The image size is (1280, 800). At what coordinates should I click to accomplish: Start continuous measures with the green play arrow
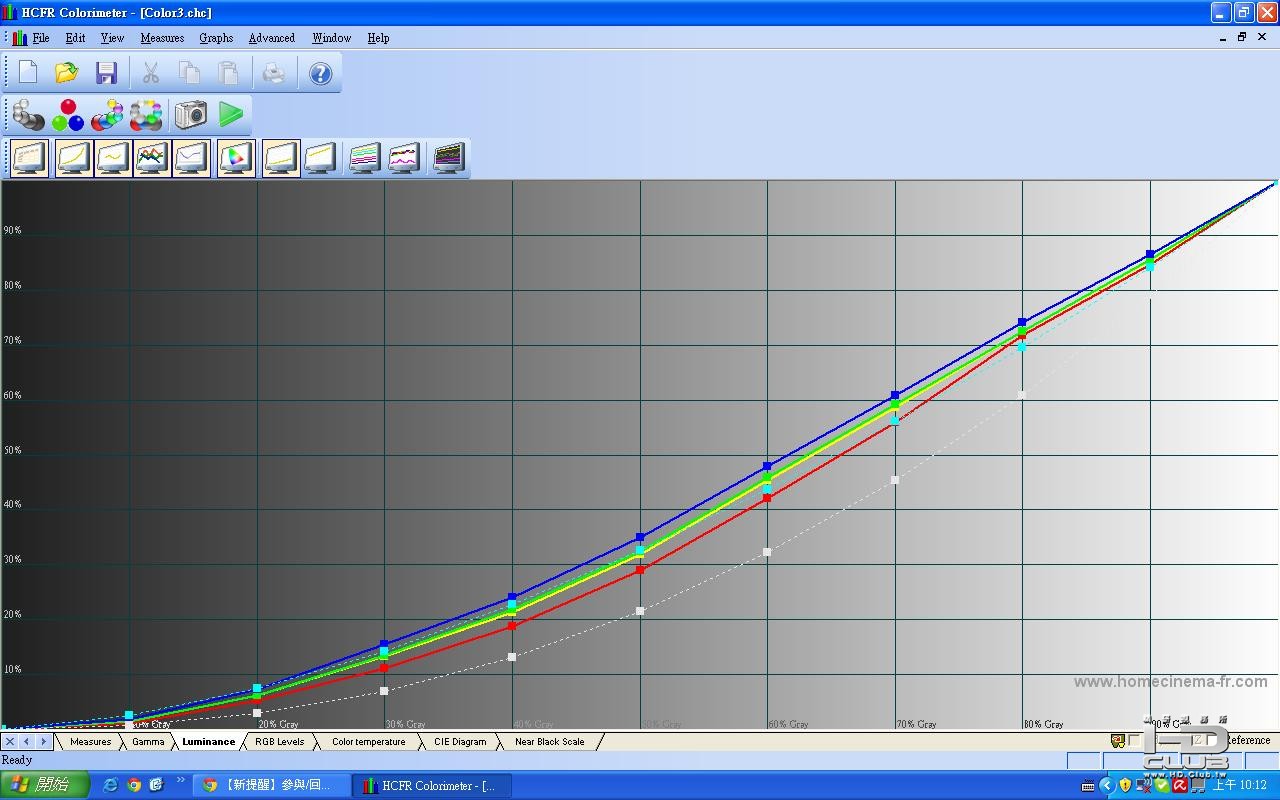[x=231, y=115]
